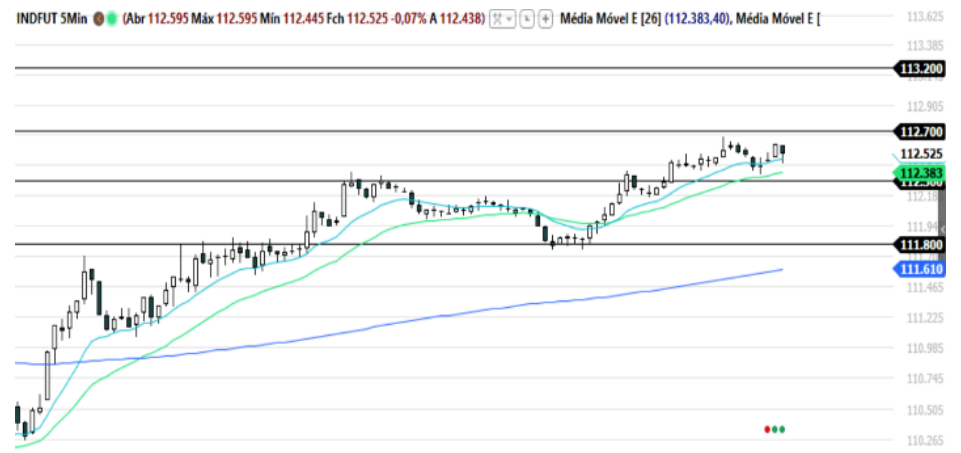Click the 113.200 horizontal line price tag
The height and width of the screenshot is (453, 961).
pyautogui.click(x=920, y=69)
